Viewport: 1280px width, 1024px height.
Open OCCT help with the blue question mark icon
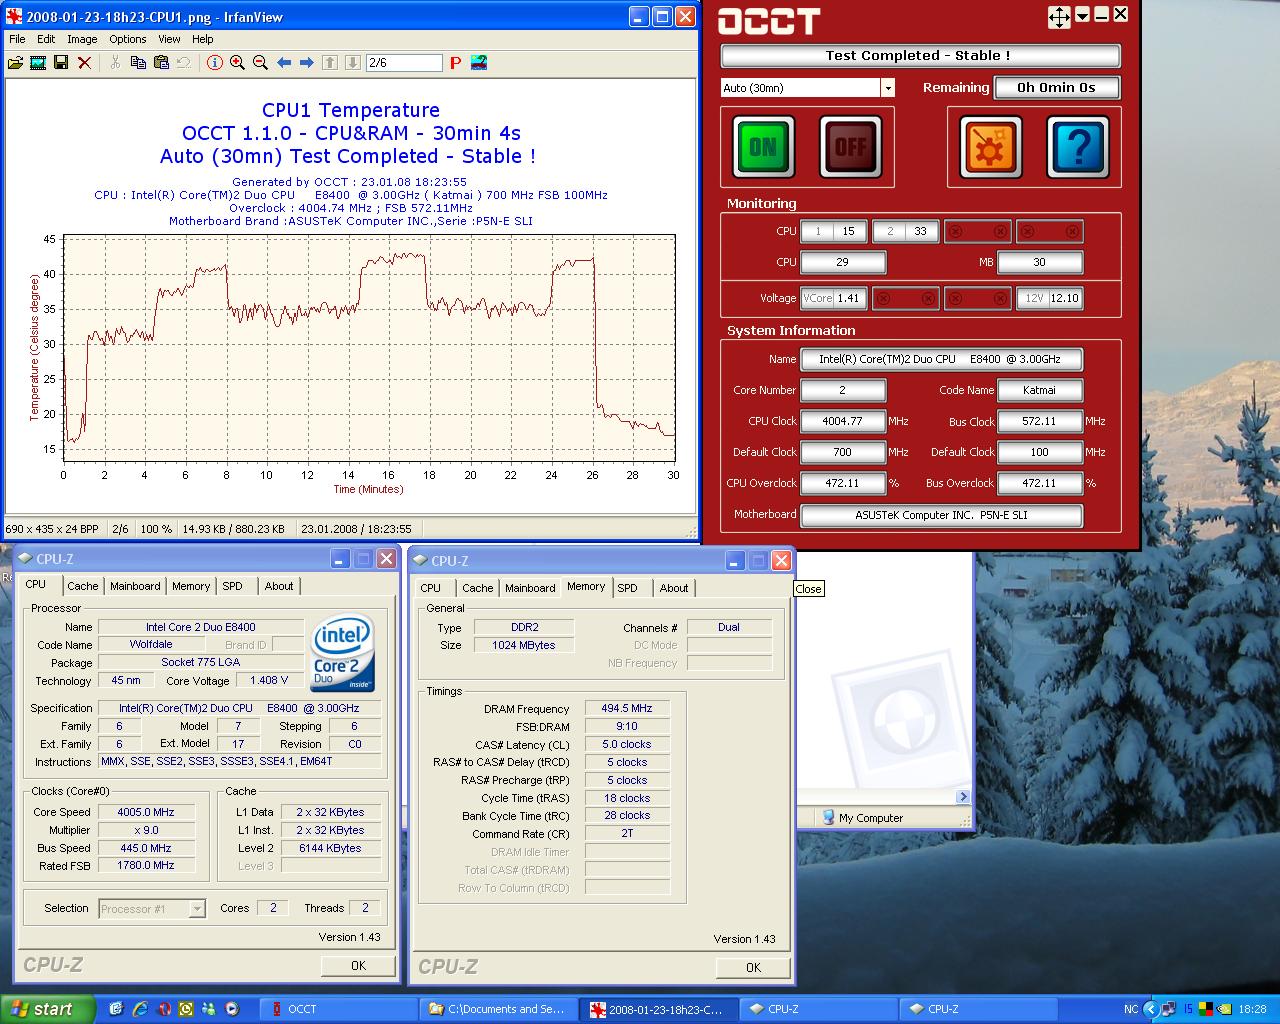click(x=1078, y=147)
